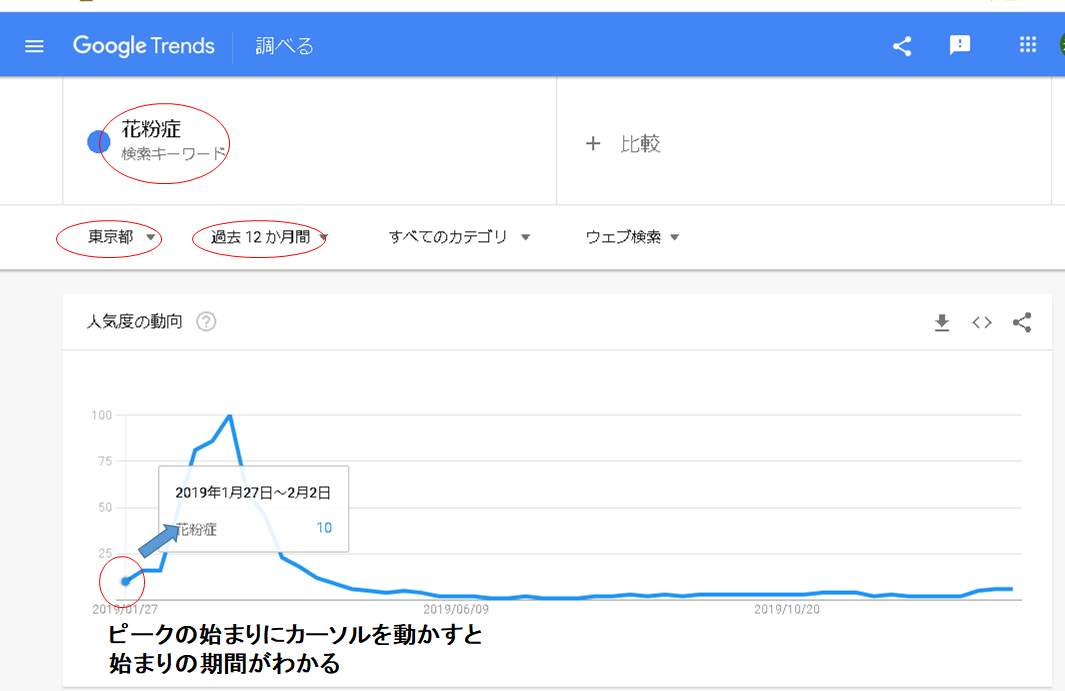Open the hamburger main menu
The height and width of the screenshot is (691, 1065).
pyautogui.click(x=34, y=46)
